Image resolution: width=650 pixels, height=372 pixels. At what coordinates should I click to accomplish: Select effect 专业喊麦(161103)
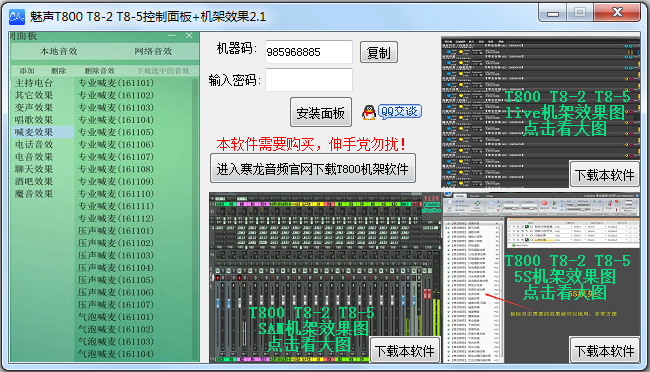point(116,107)
